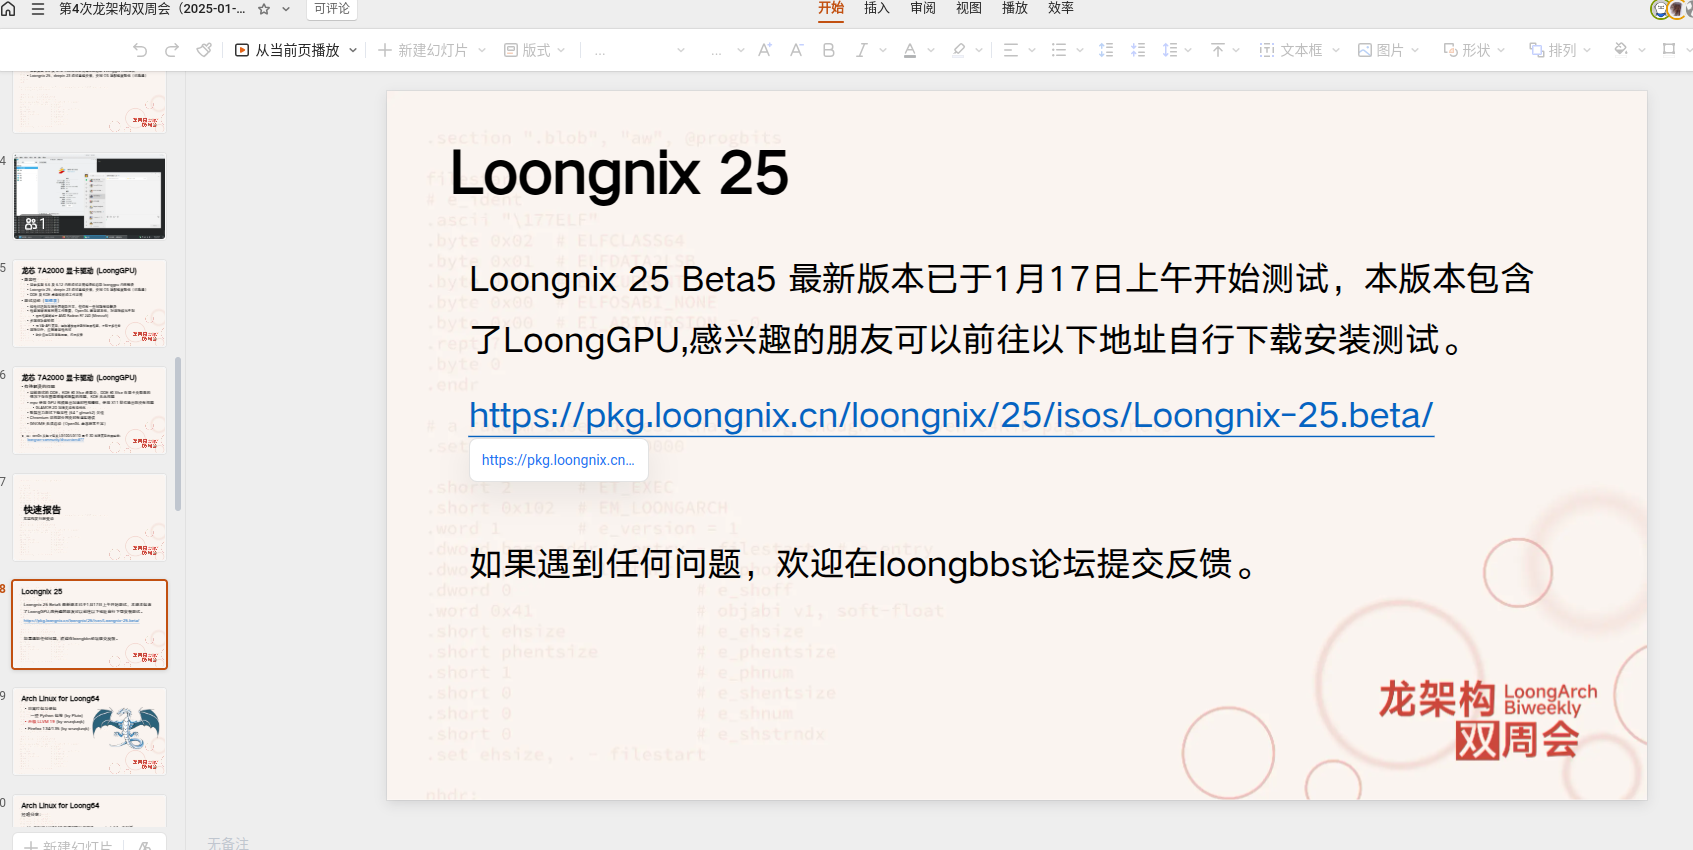Apply the font color
The width and height of the screenshot is (1693, 850).
pos(910,50)
